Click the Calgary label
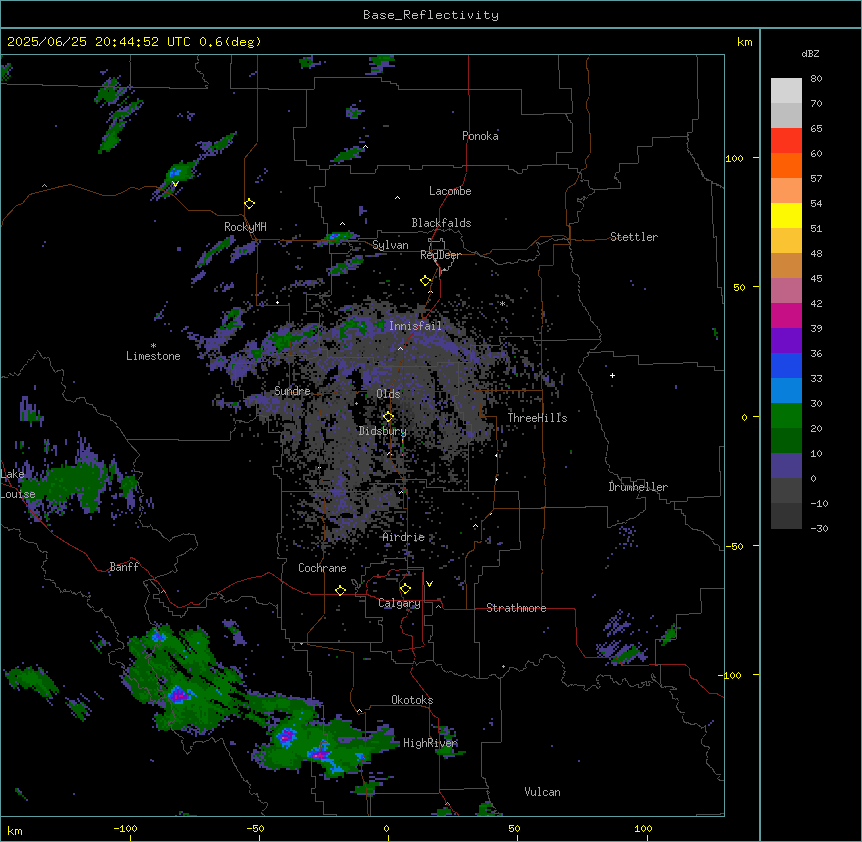The image size is (862, 842). tap(399, 603)
